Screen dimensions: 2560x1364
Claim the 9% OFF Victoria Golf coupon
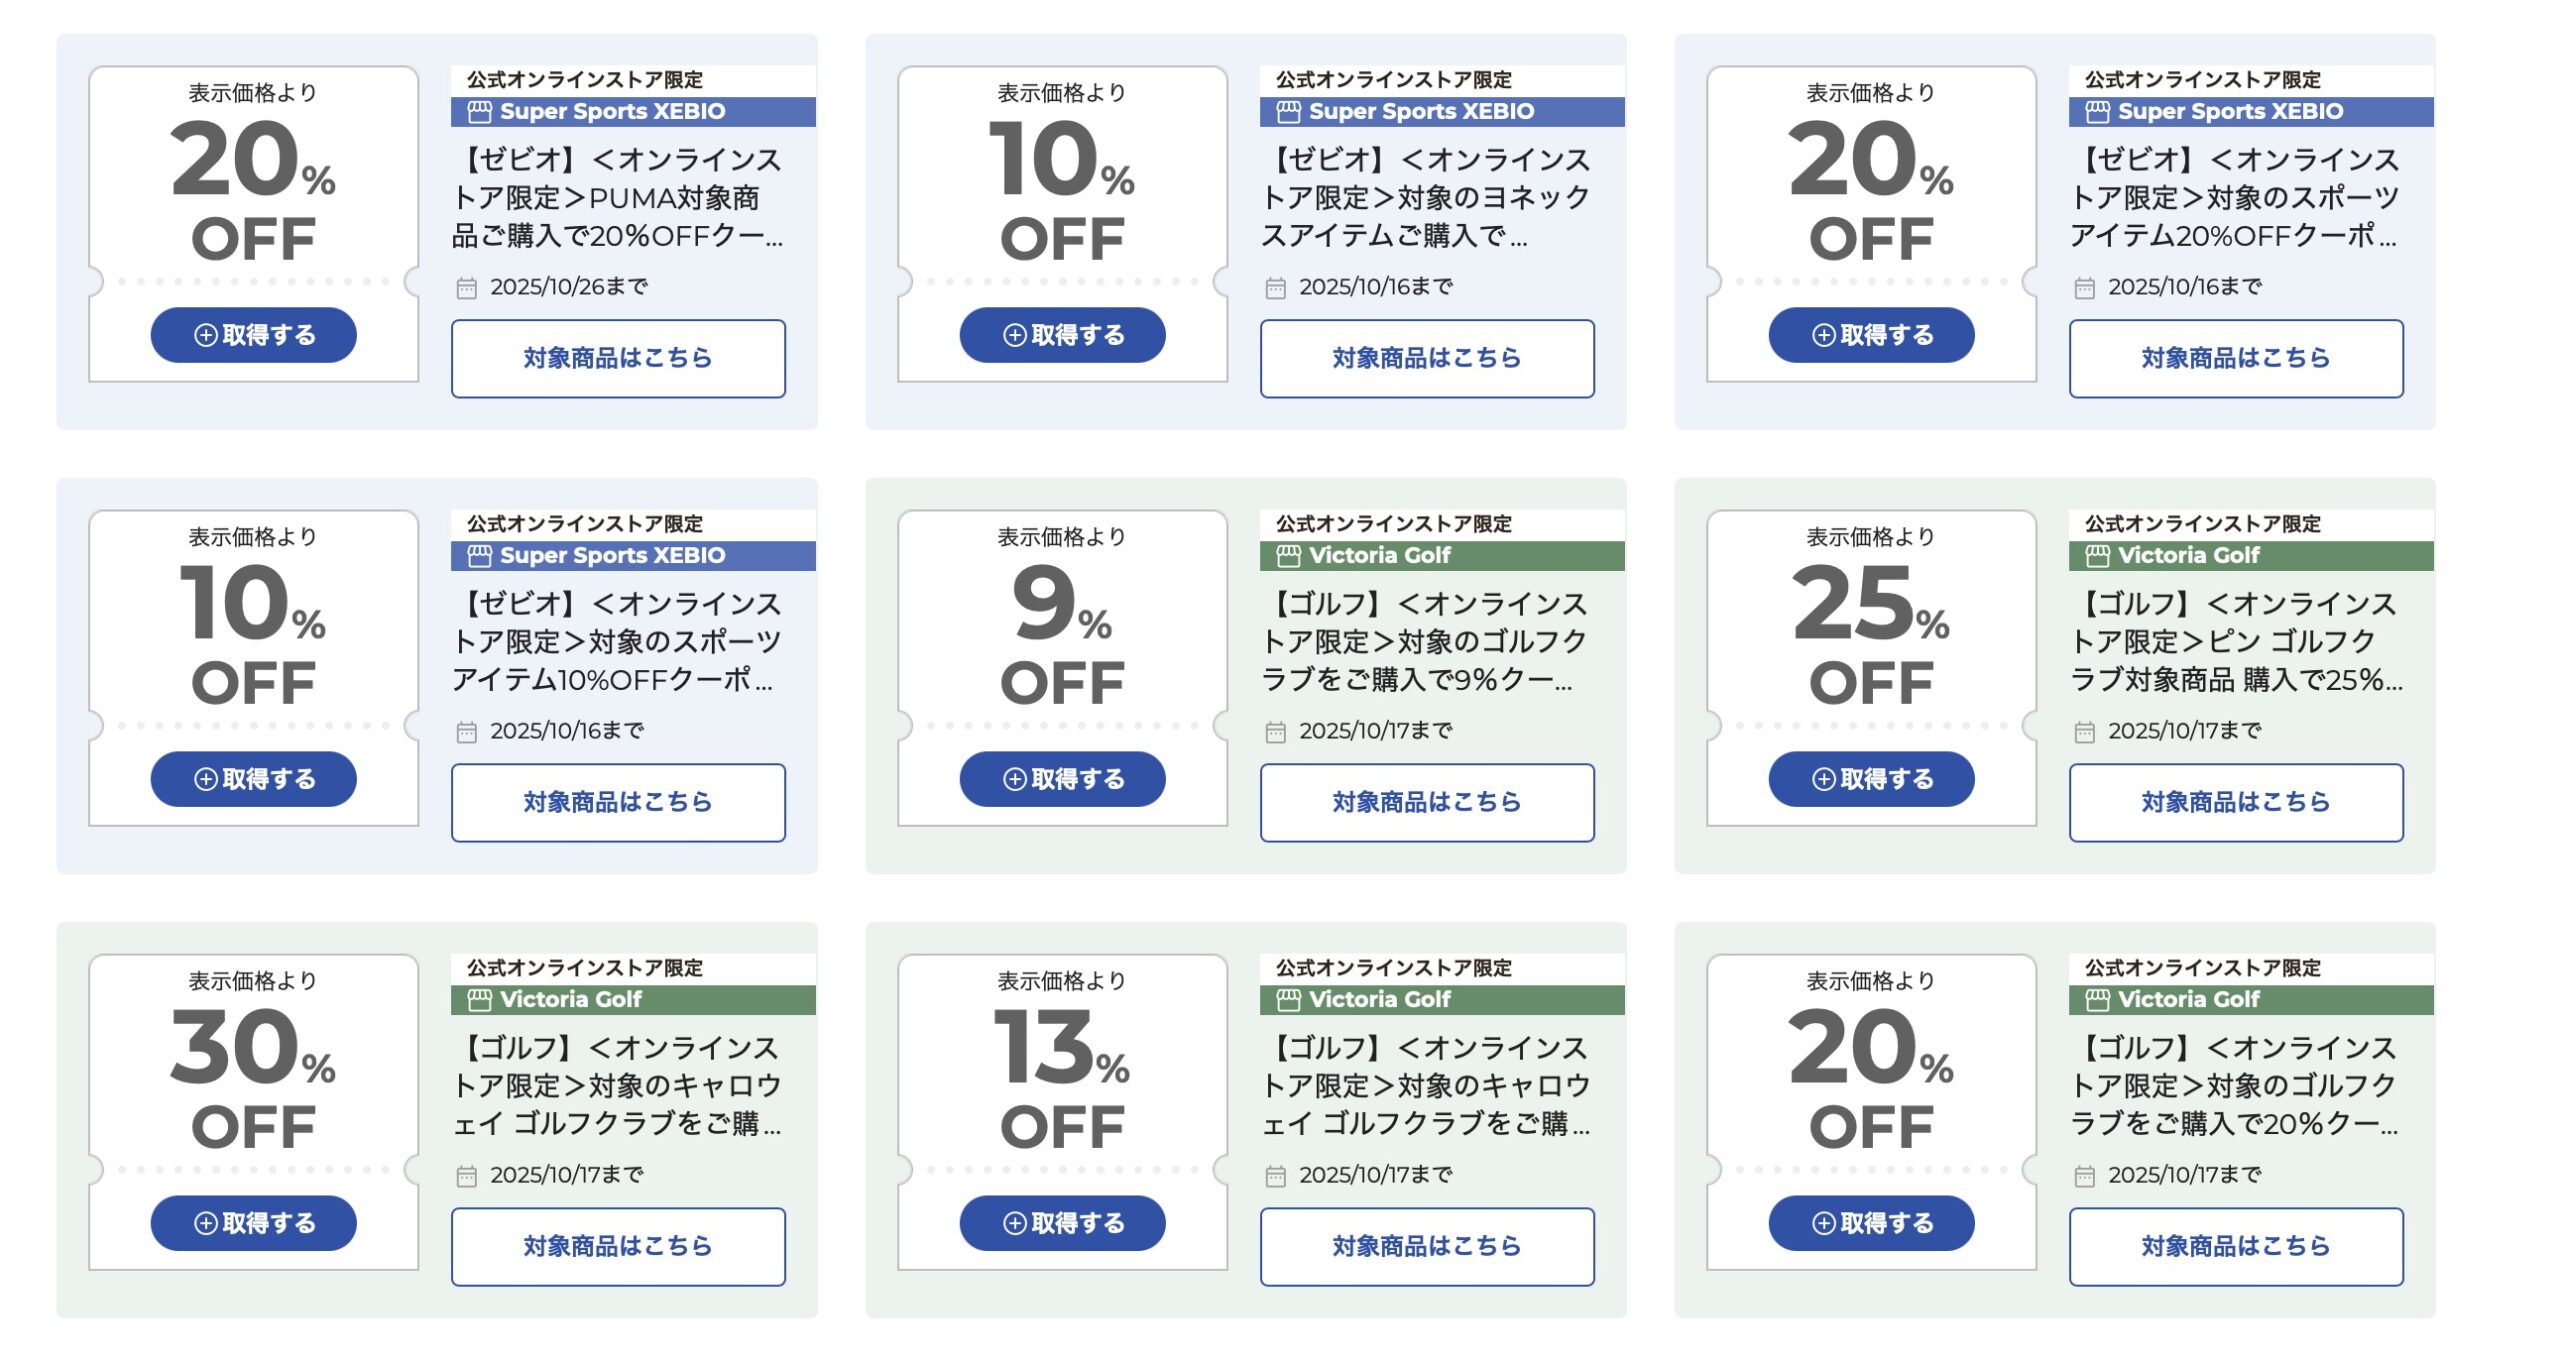click(x=1062, y=779)
